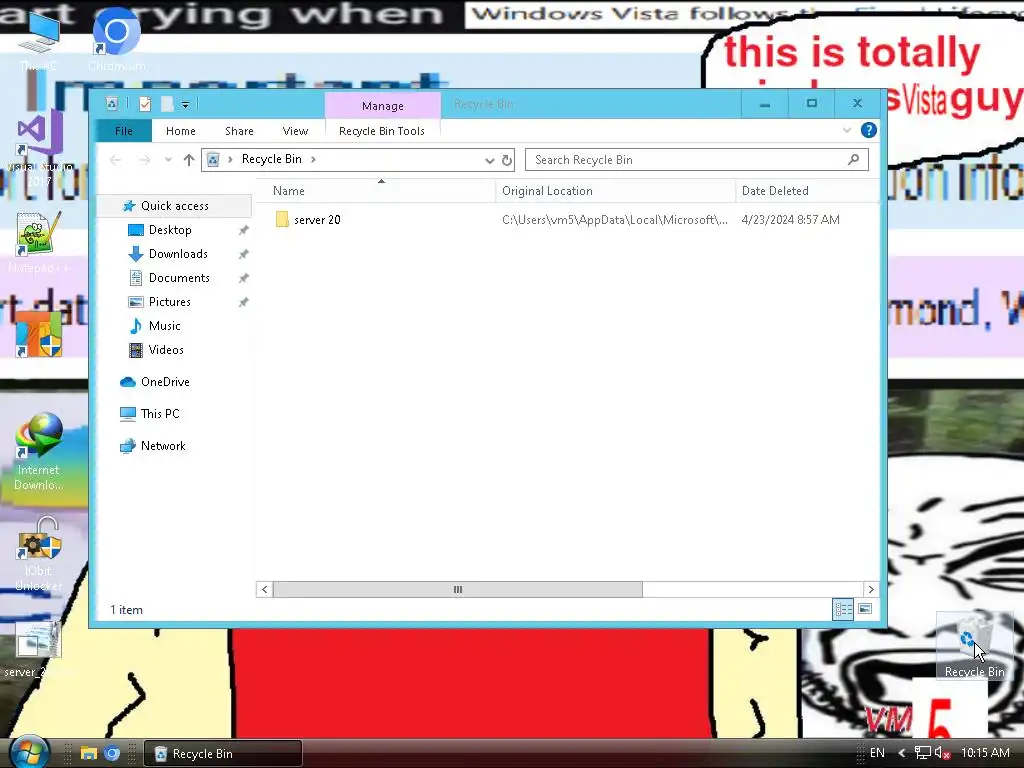
Task: Switch to Large icons view layout
Action: tap(865, 609)
